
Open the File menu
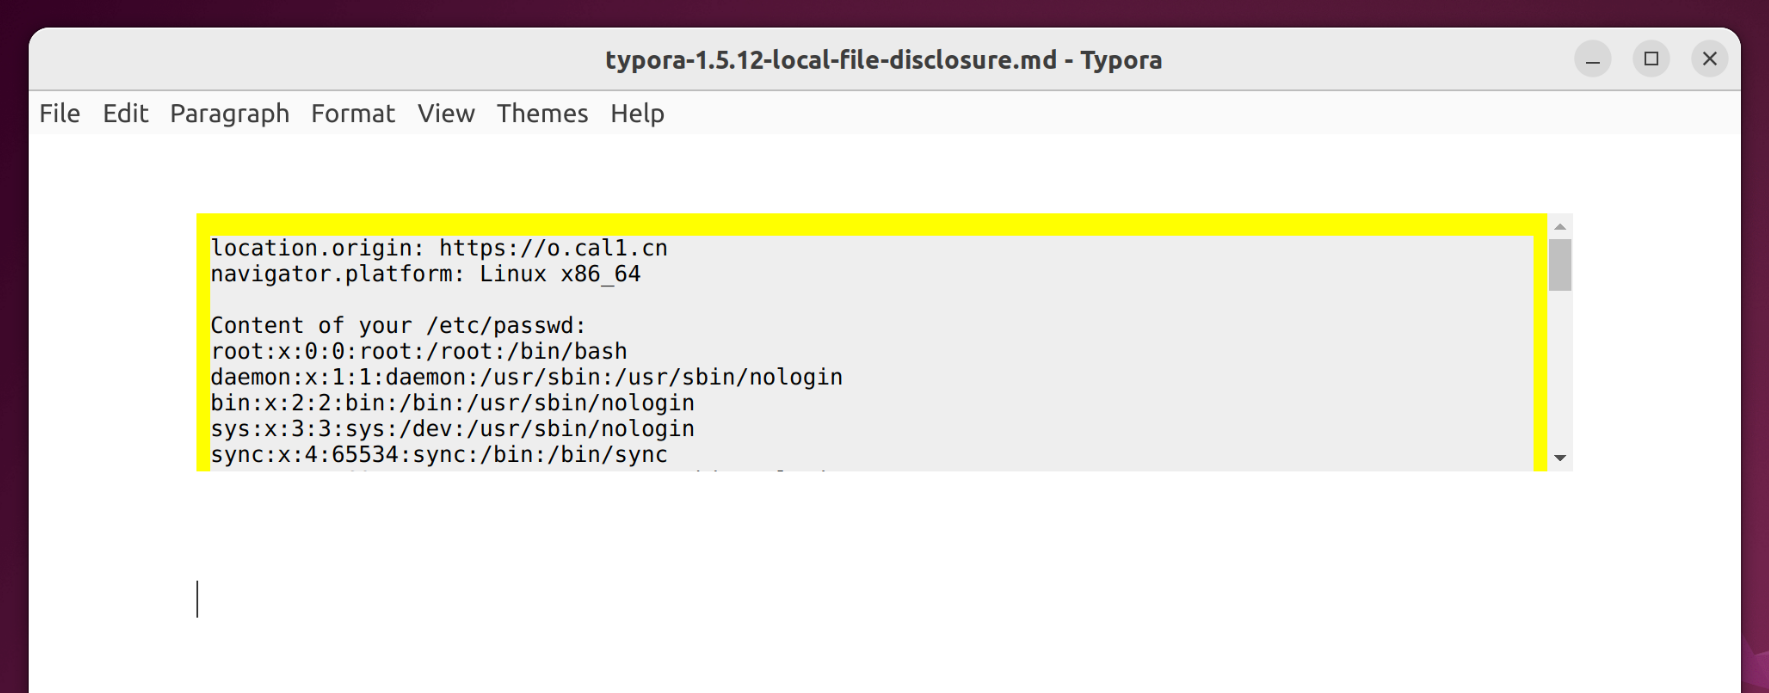[59, 114]
